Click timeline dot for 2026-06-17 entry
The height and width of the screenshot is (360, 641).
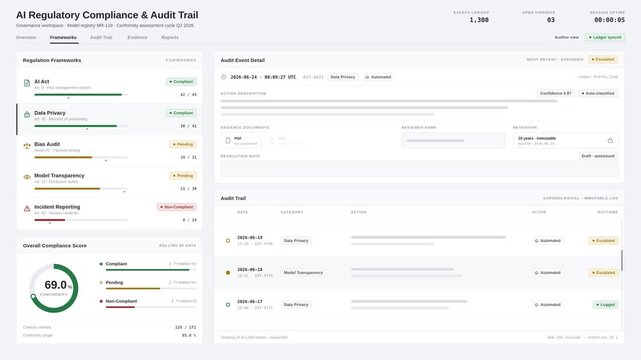[228, 304]
